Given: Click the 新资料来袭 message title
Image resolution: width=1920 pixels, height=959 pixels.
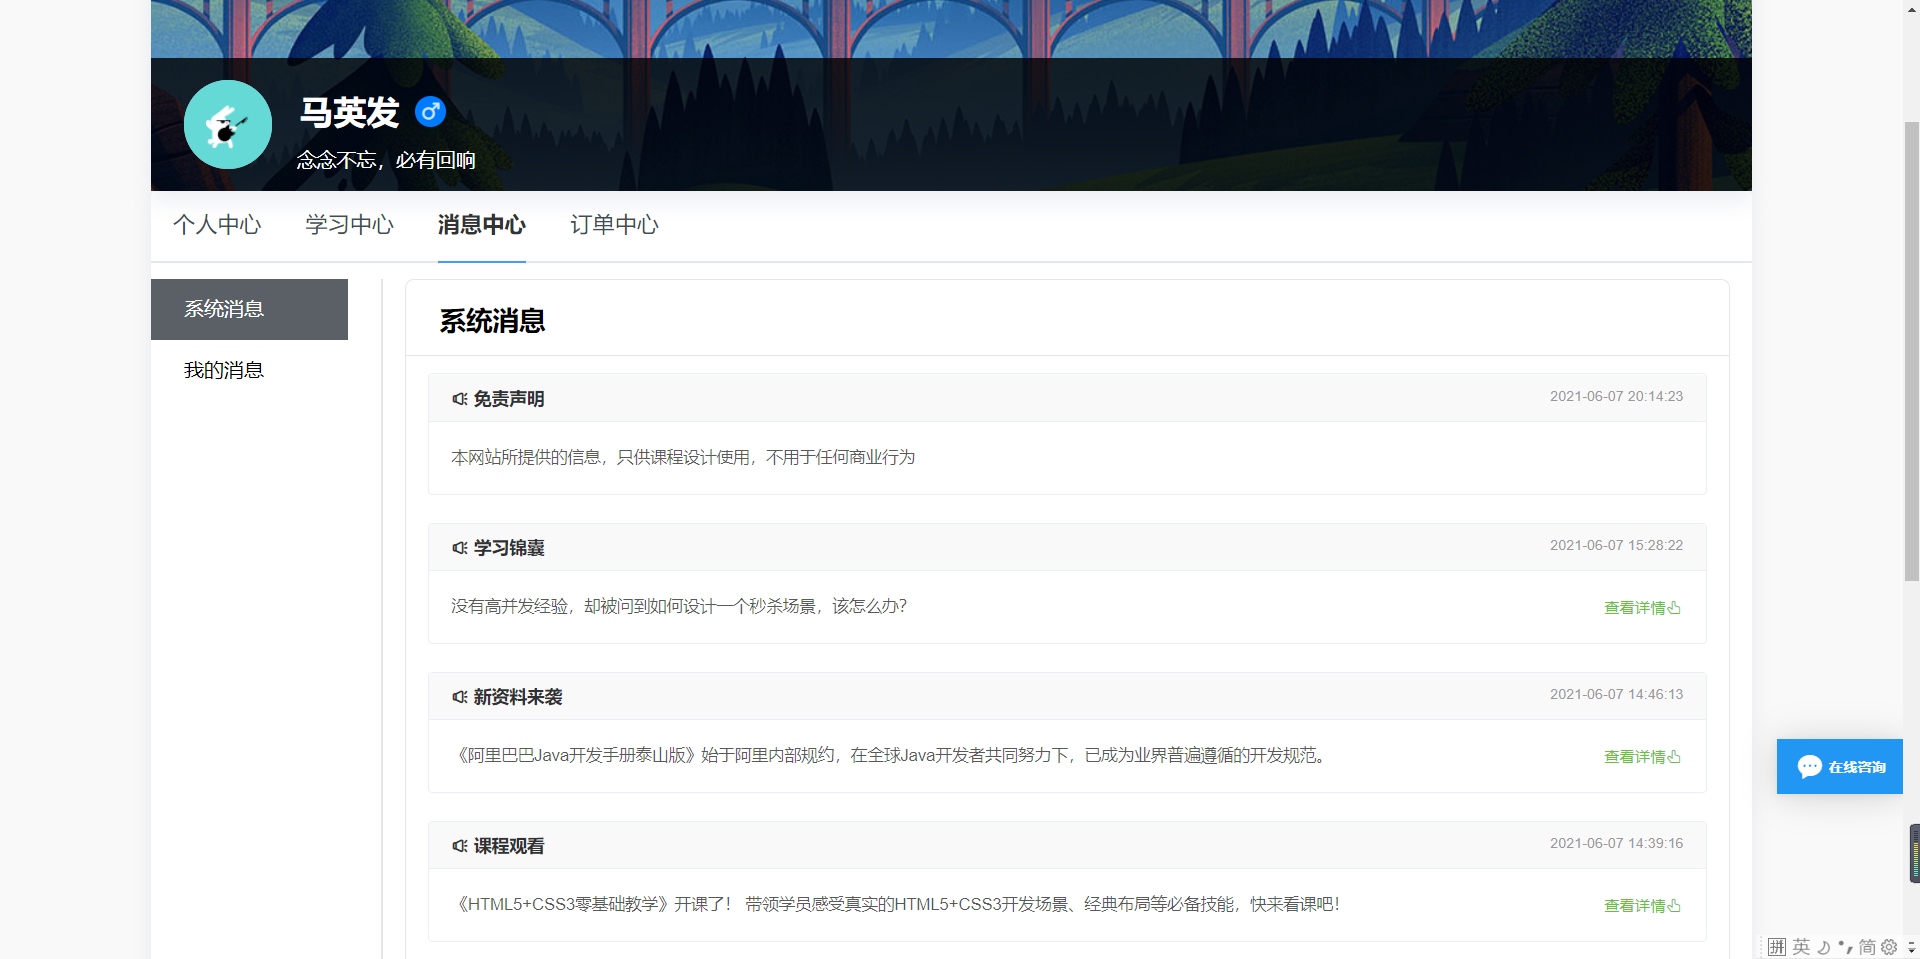Looking at the screenshot, I should click(518, 697).
